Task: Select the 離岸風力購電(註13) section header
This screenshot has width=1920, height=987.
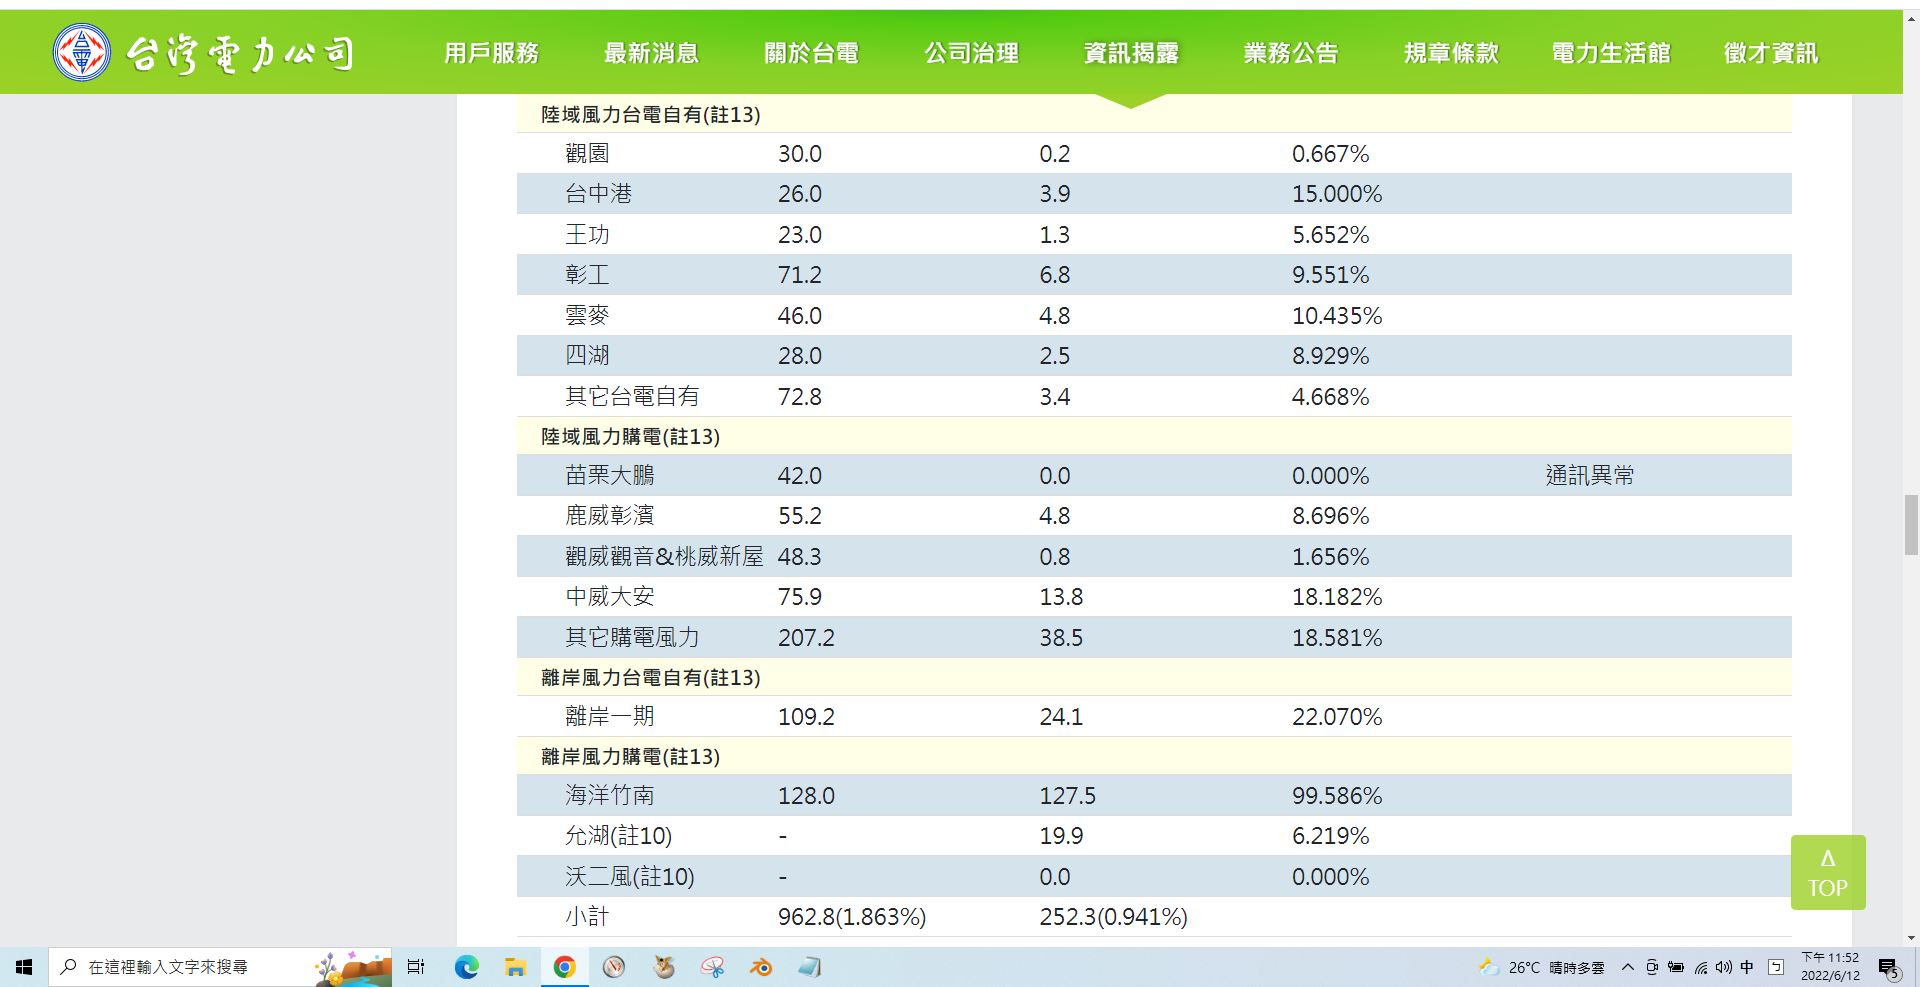Action: coord(631,757)
